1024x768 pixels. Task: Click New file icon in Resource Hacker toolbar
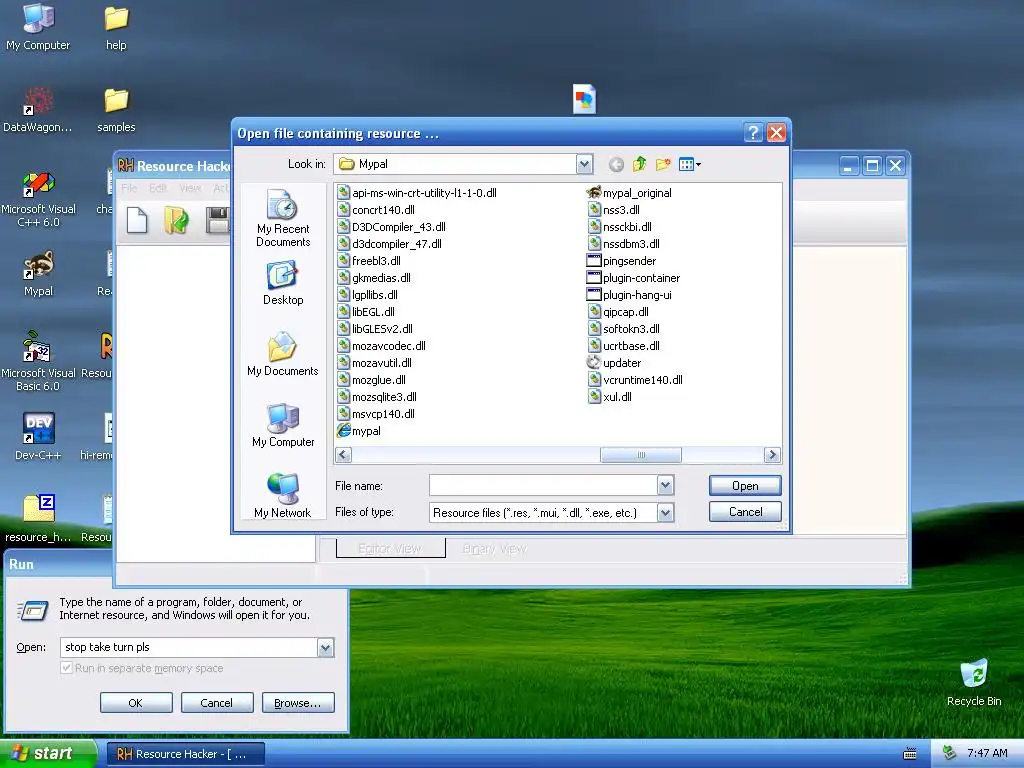click(136, 220)
